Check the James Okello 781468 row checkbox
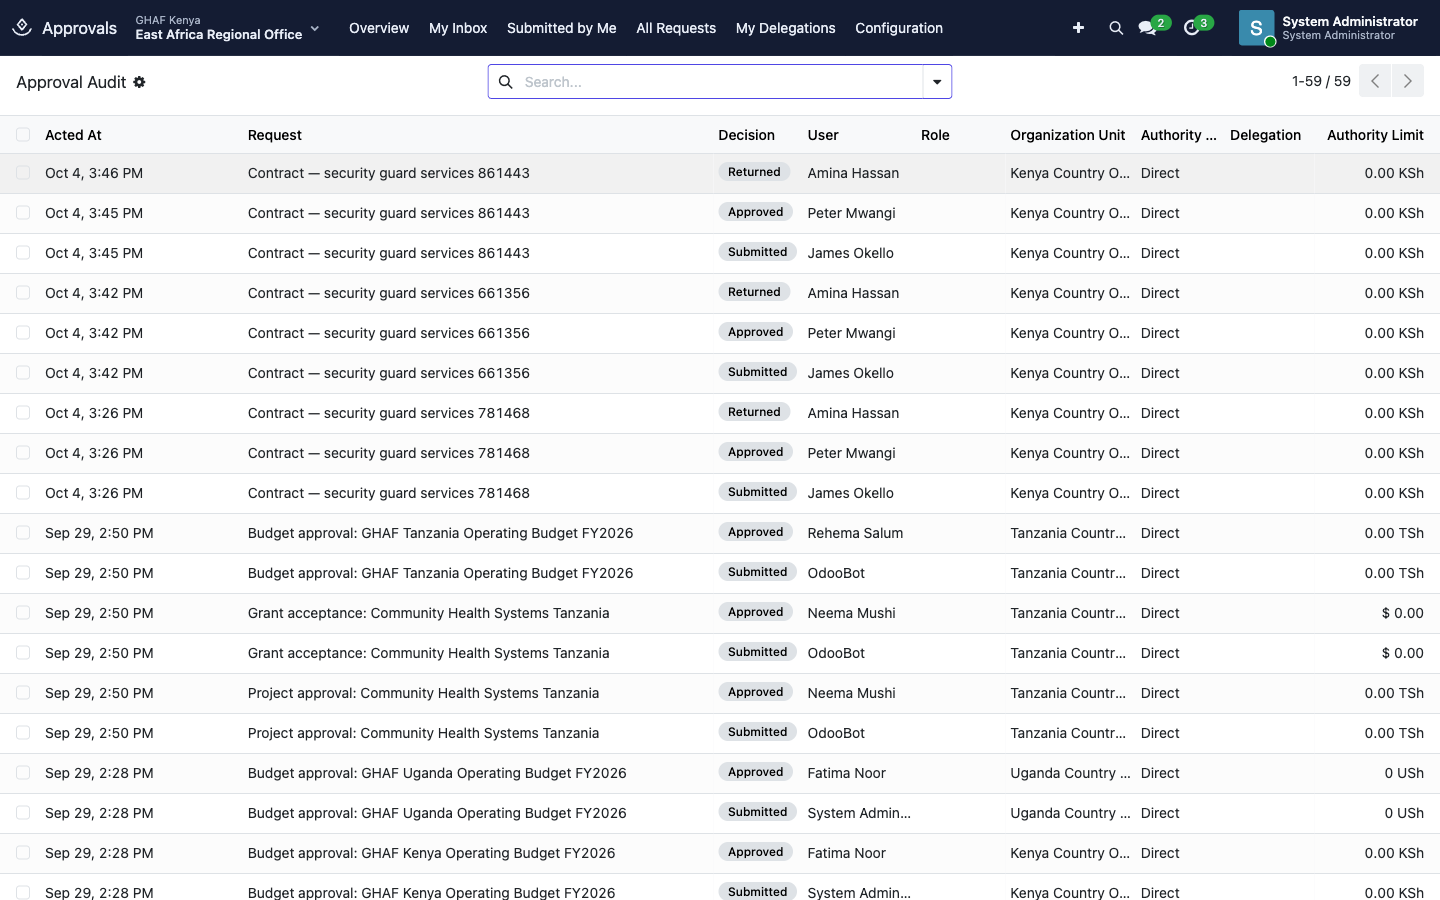The height and width of the screenshot is (900, 1440). click(x=23, y=493)
